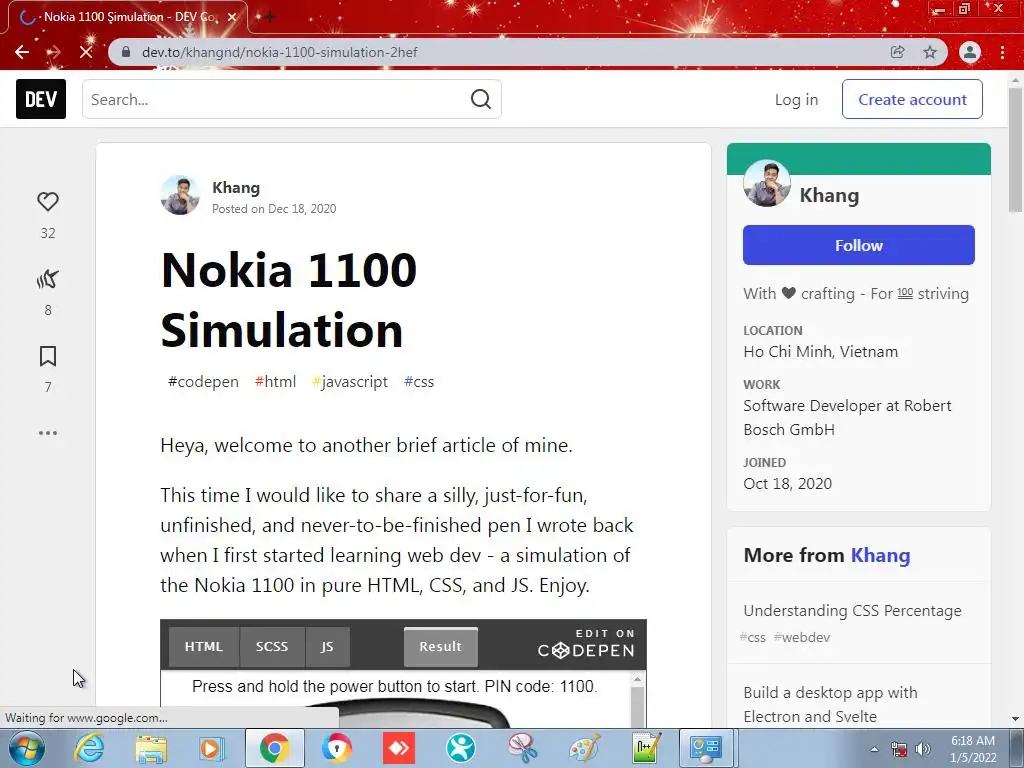Viewport: 1024px width, 768px height.
Task: Open Chrome profile avatar icon
Action: [970, 52]
